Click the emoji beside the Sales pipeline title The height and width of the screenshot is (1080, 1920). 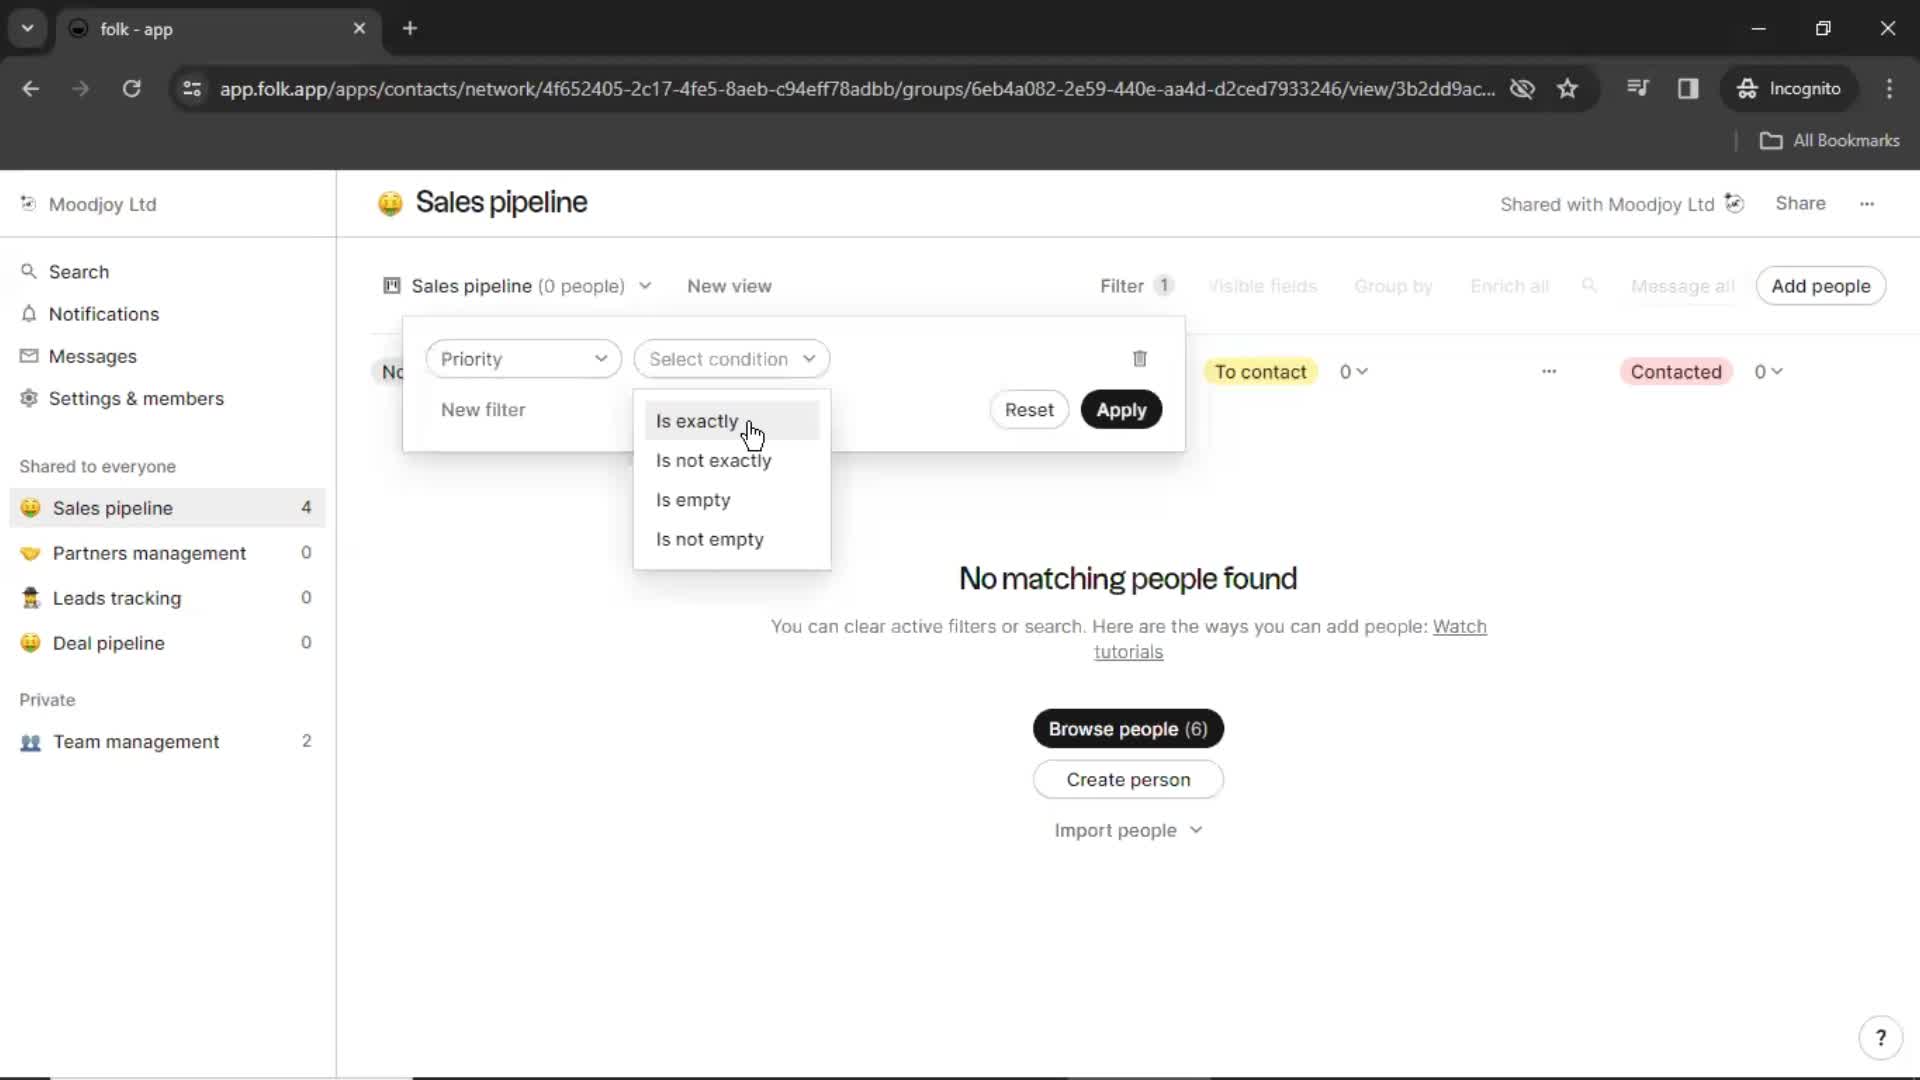click(390, 203)
